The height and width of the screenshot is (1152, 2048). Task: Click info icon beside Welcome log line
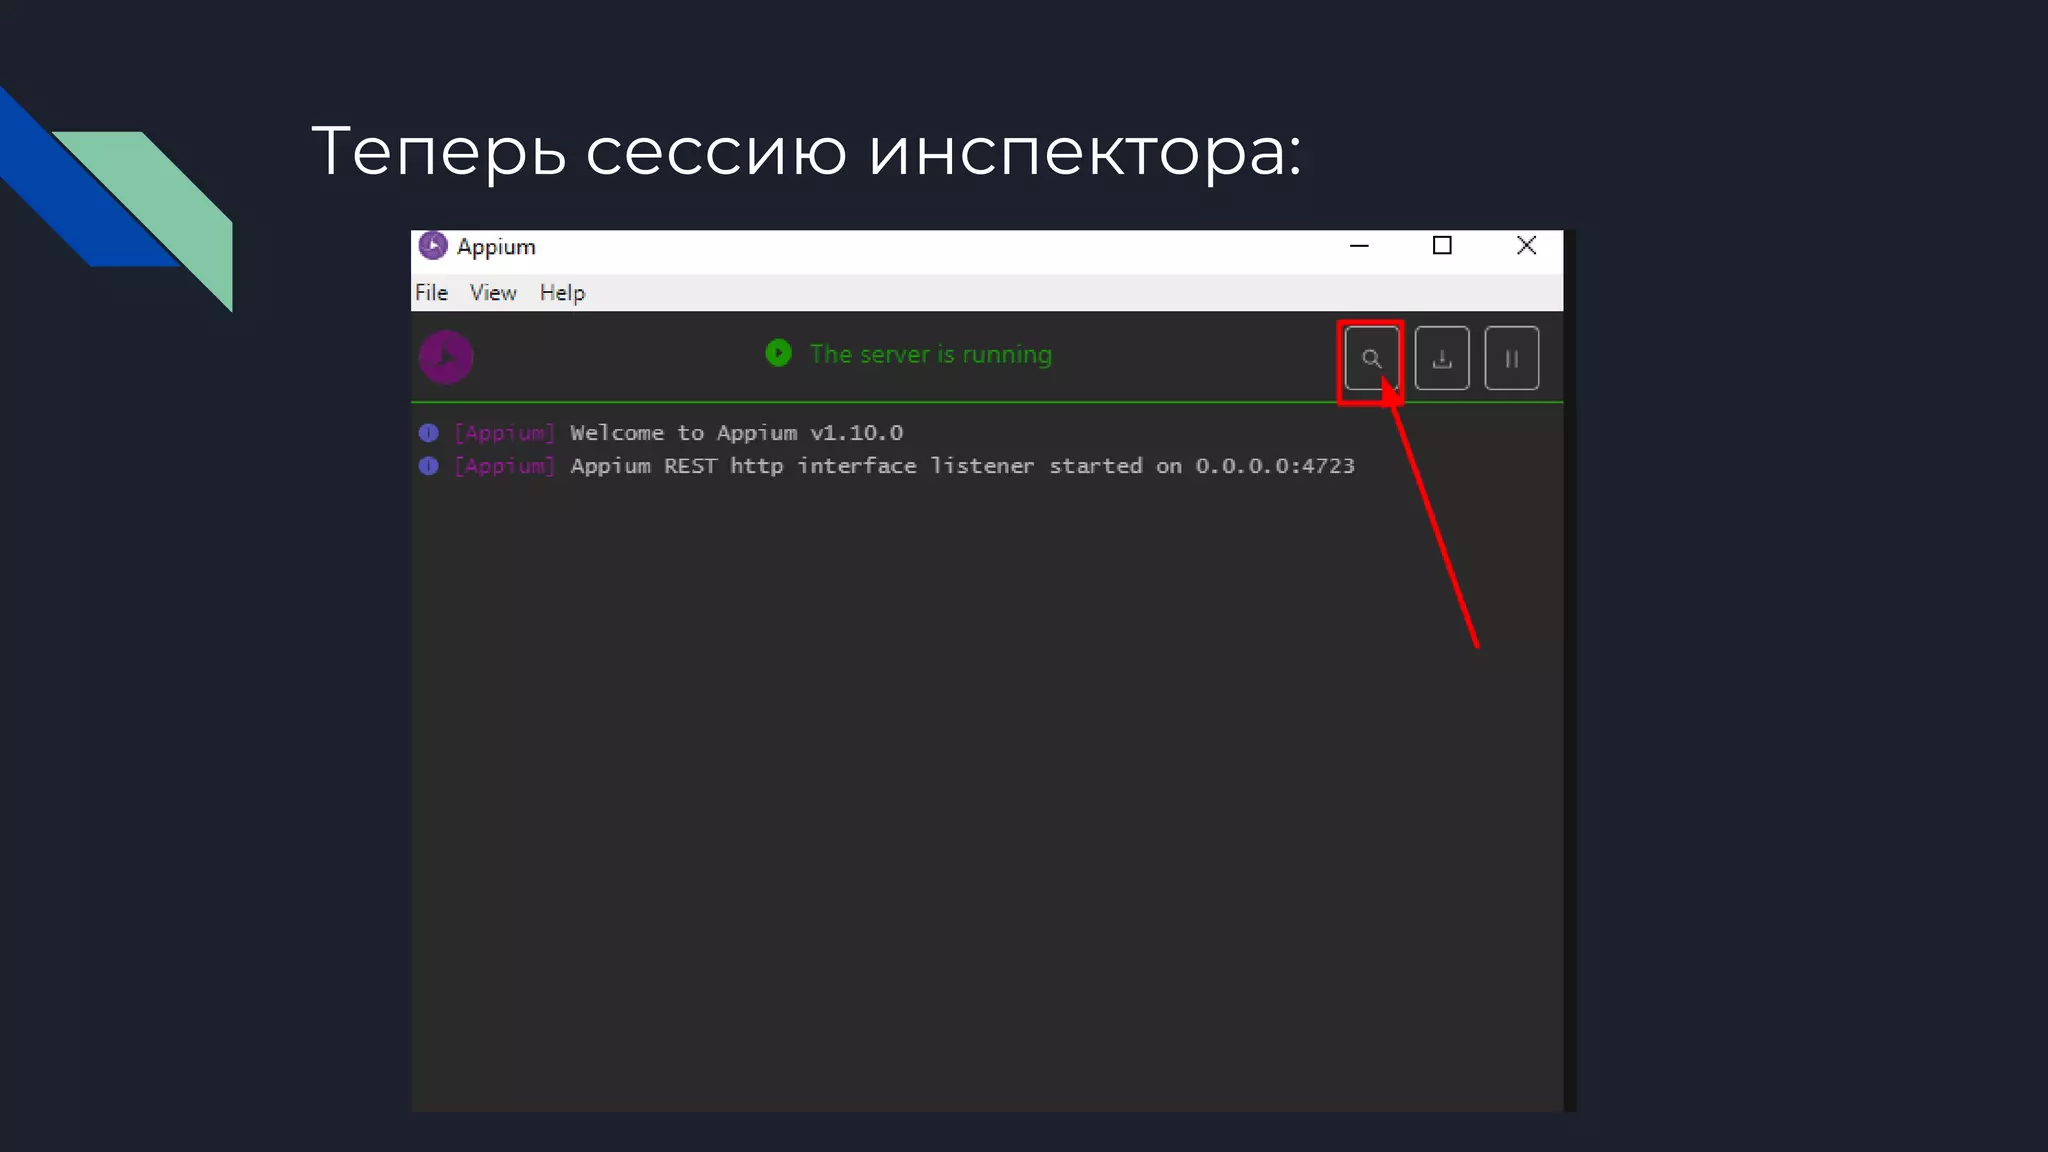[429, 433]
